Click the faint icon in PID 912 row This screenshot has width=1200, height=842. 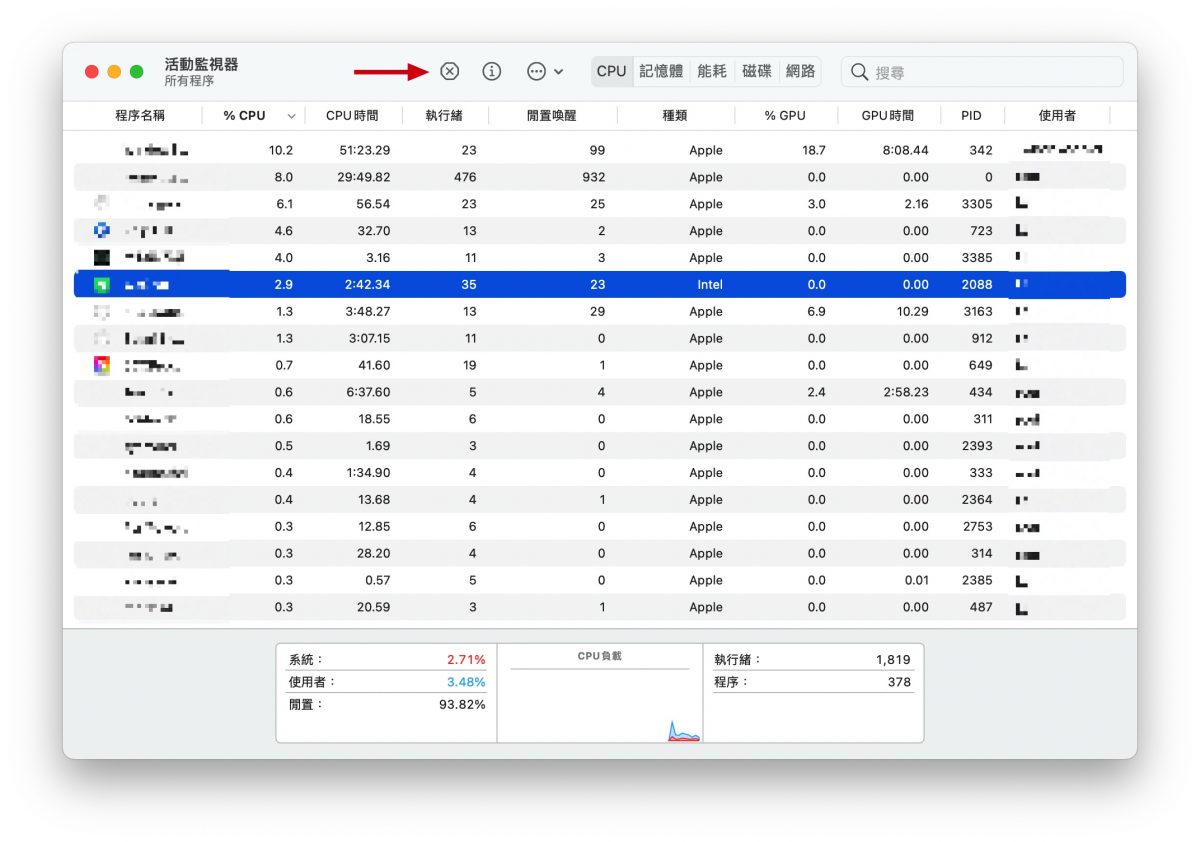pyautogui.click(x=101, y=338)
